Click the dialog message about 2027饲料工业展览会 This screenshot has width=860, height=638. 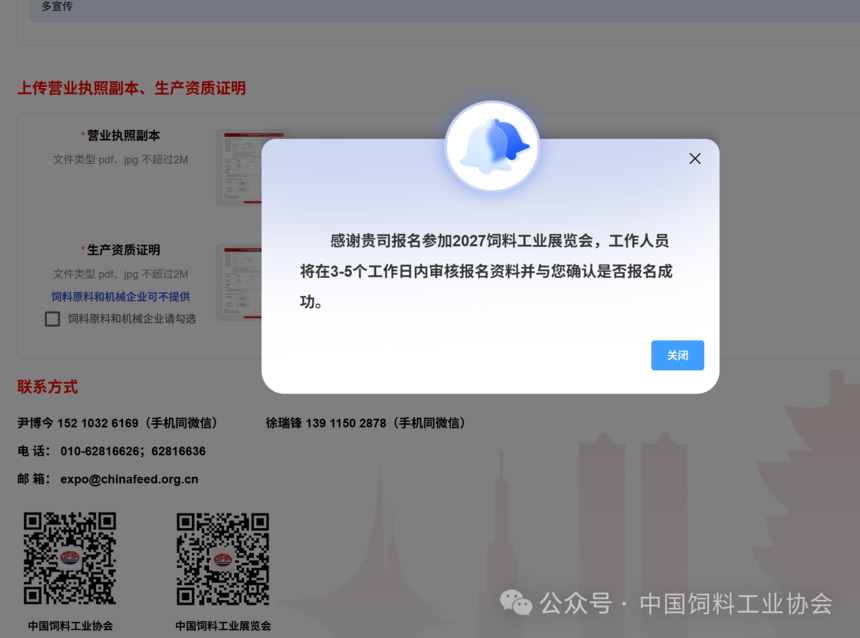click(486, 271)
